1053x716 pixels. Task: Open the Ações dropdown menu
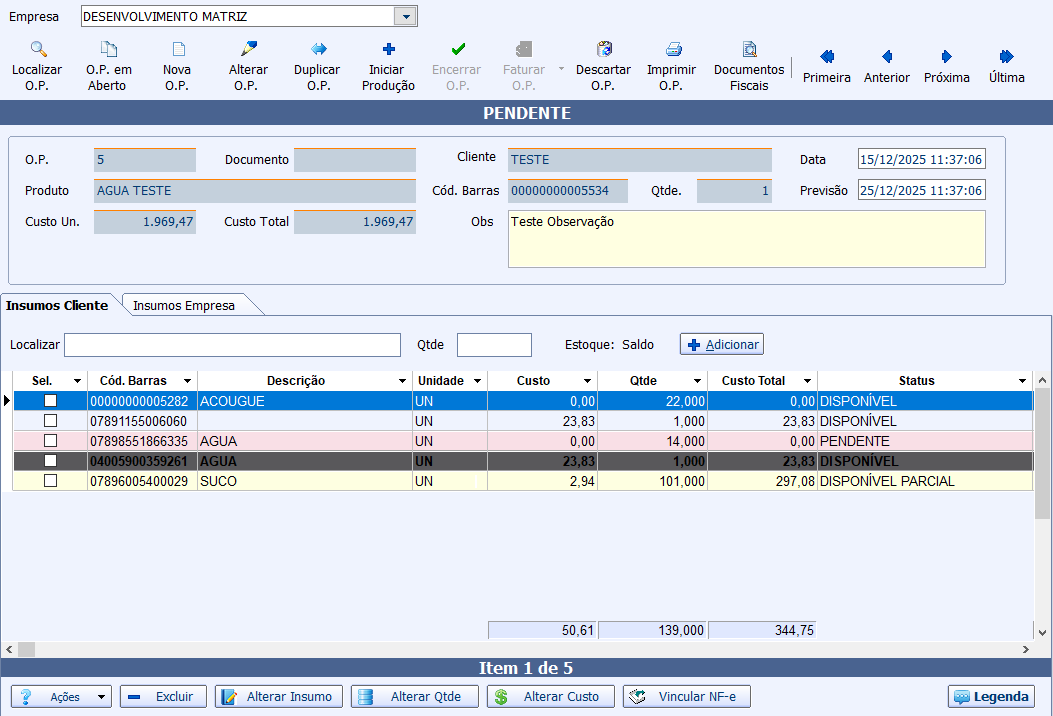pos(61,697)
